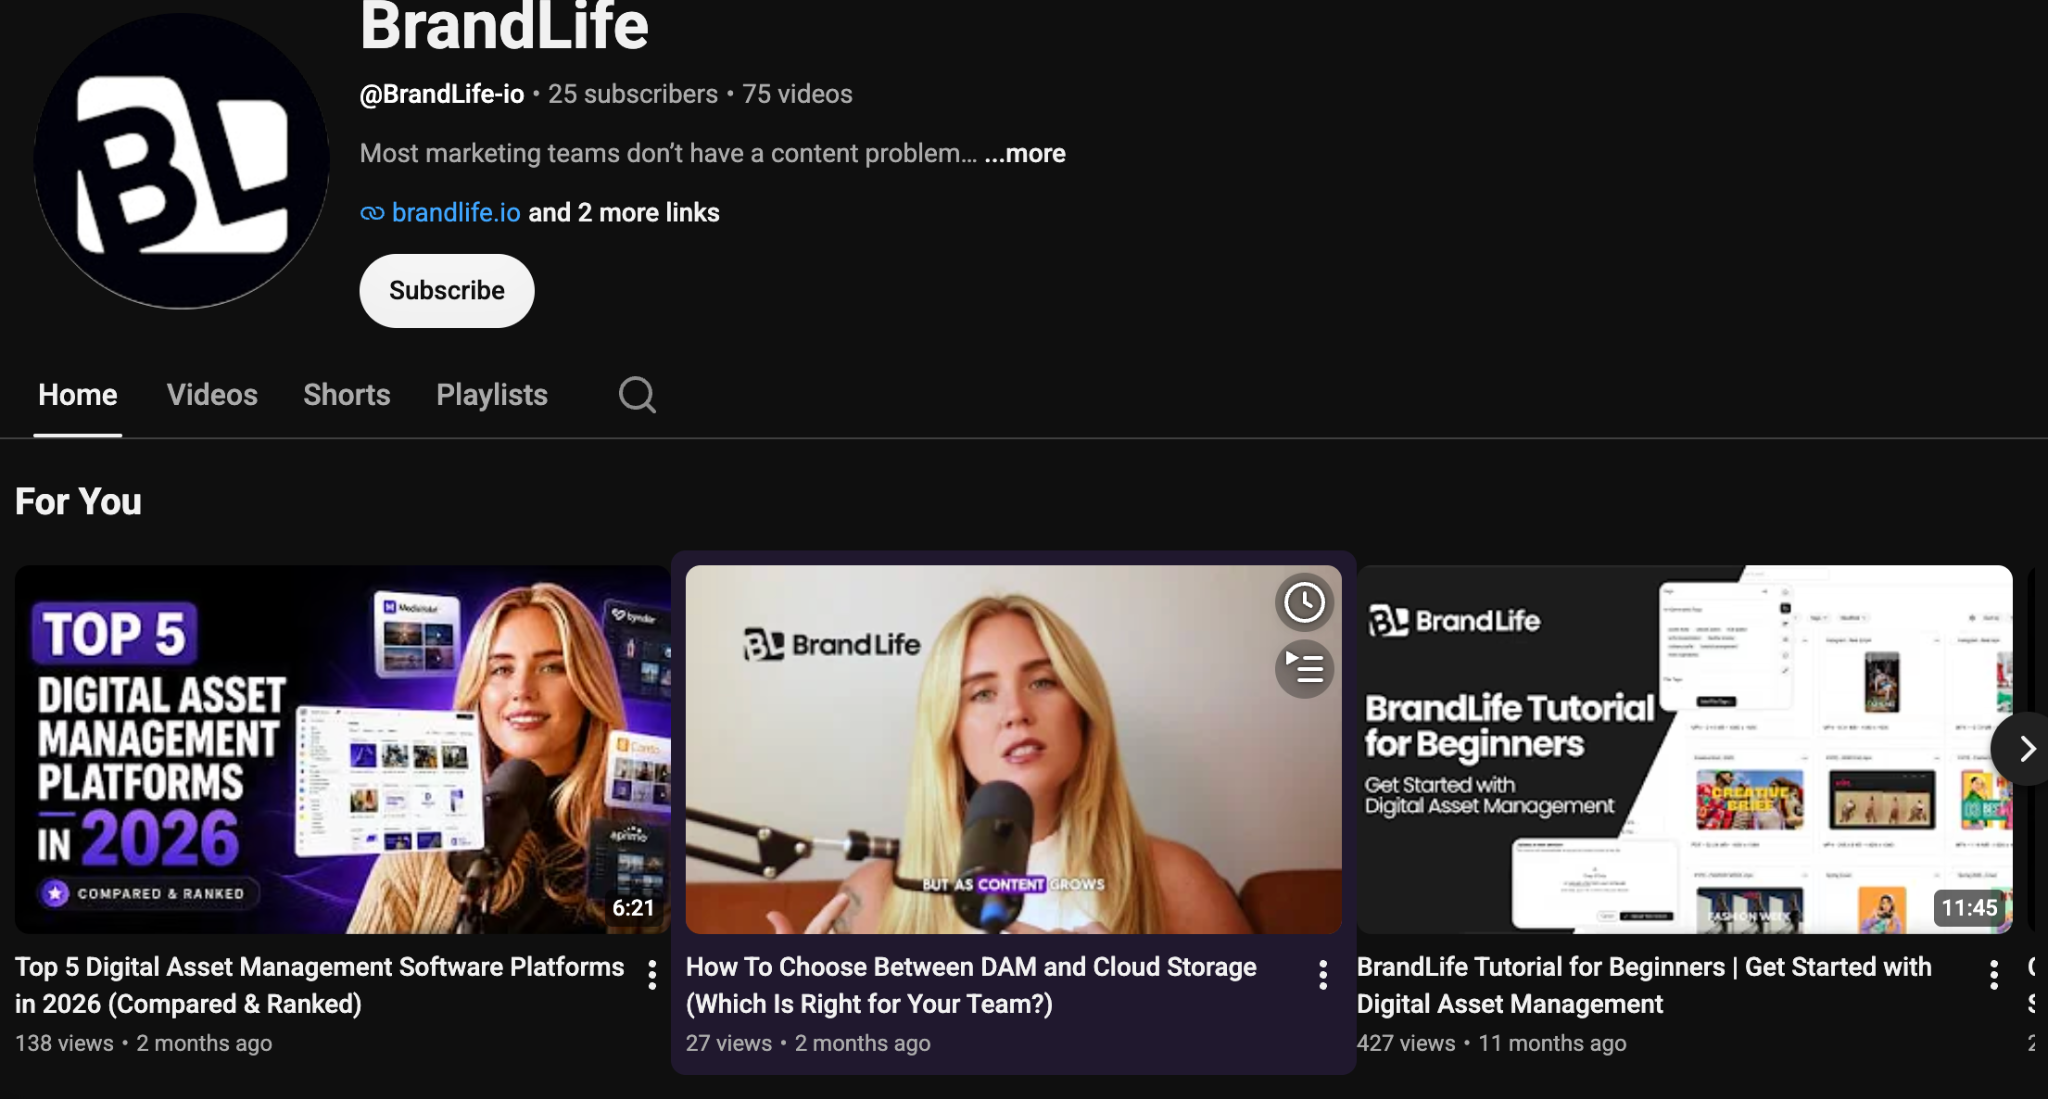Subscribe to the BrandLife channel
This screenshot has width=2048, height=1099.
(447, 291)
